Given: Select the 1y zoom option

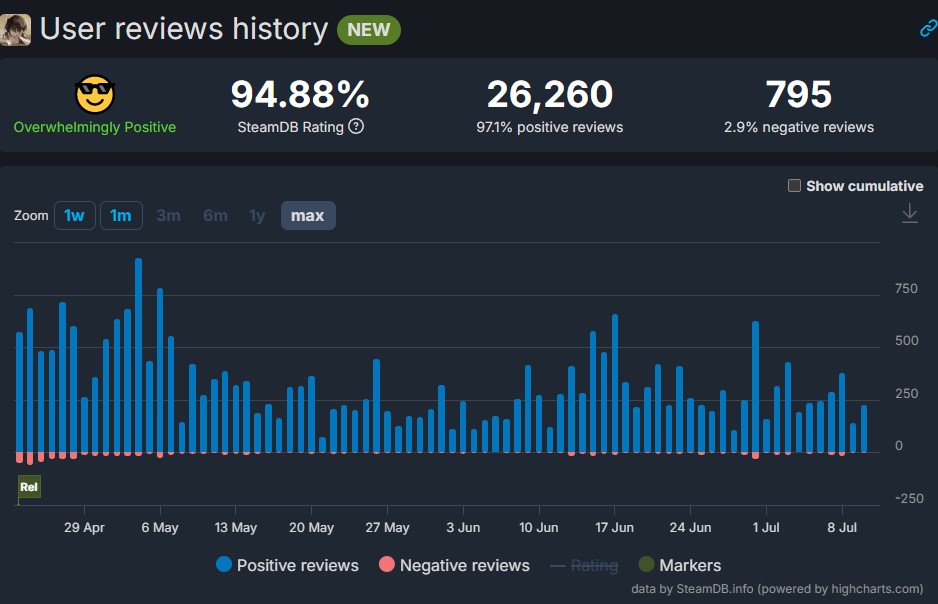Looking at the screenshot, I should (257, 215).
